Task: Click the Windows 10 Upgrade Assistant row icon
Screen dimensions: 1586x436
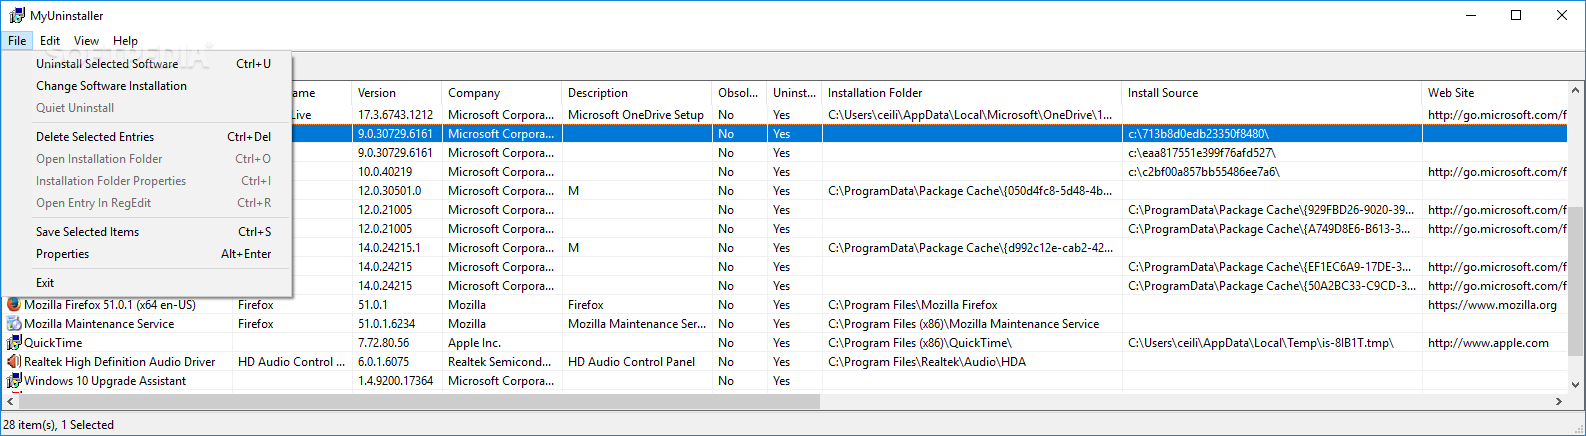Action: point(14,381)
